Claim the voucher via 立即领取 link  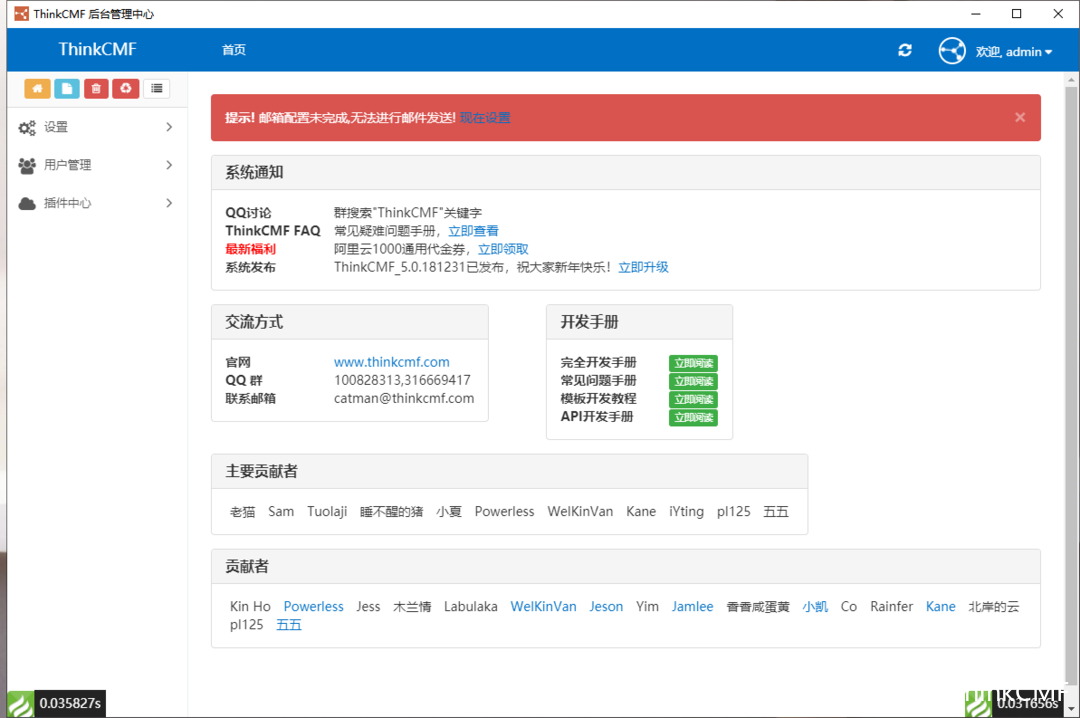coord(503,249)
